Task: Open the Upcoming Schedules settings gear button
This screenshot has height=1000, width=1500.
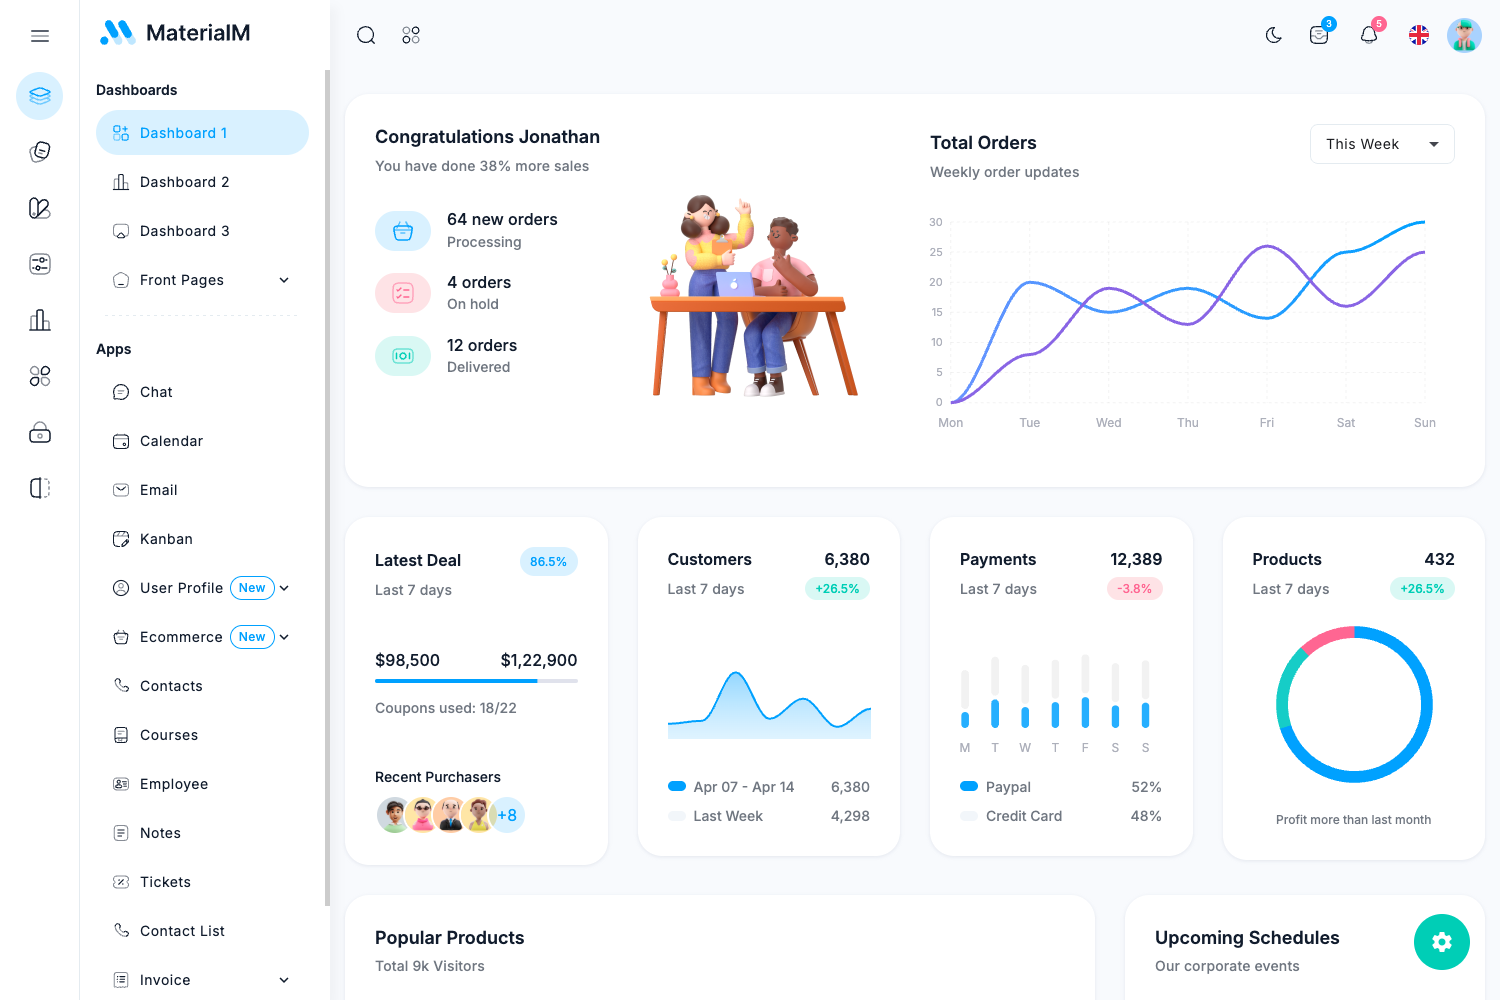Action: [1441, 941]
